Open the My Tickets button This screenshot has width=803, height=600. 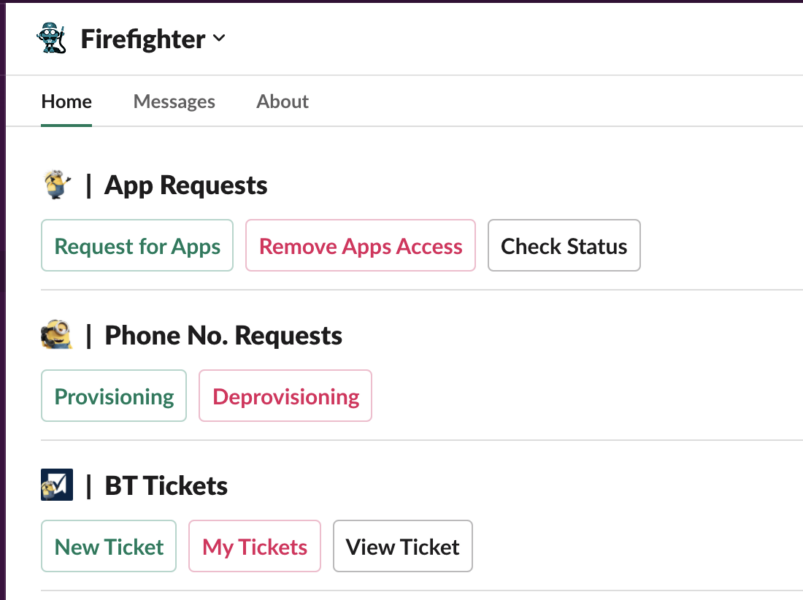pyautogui.click(x=254, y=546)
